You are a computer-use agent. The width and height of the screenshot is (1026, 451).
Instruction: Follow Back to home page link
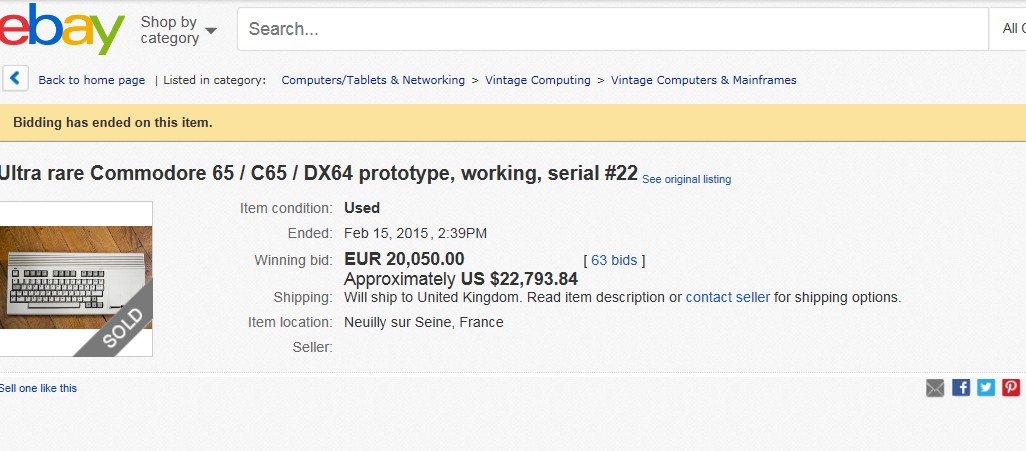(91, 80)
